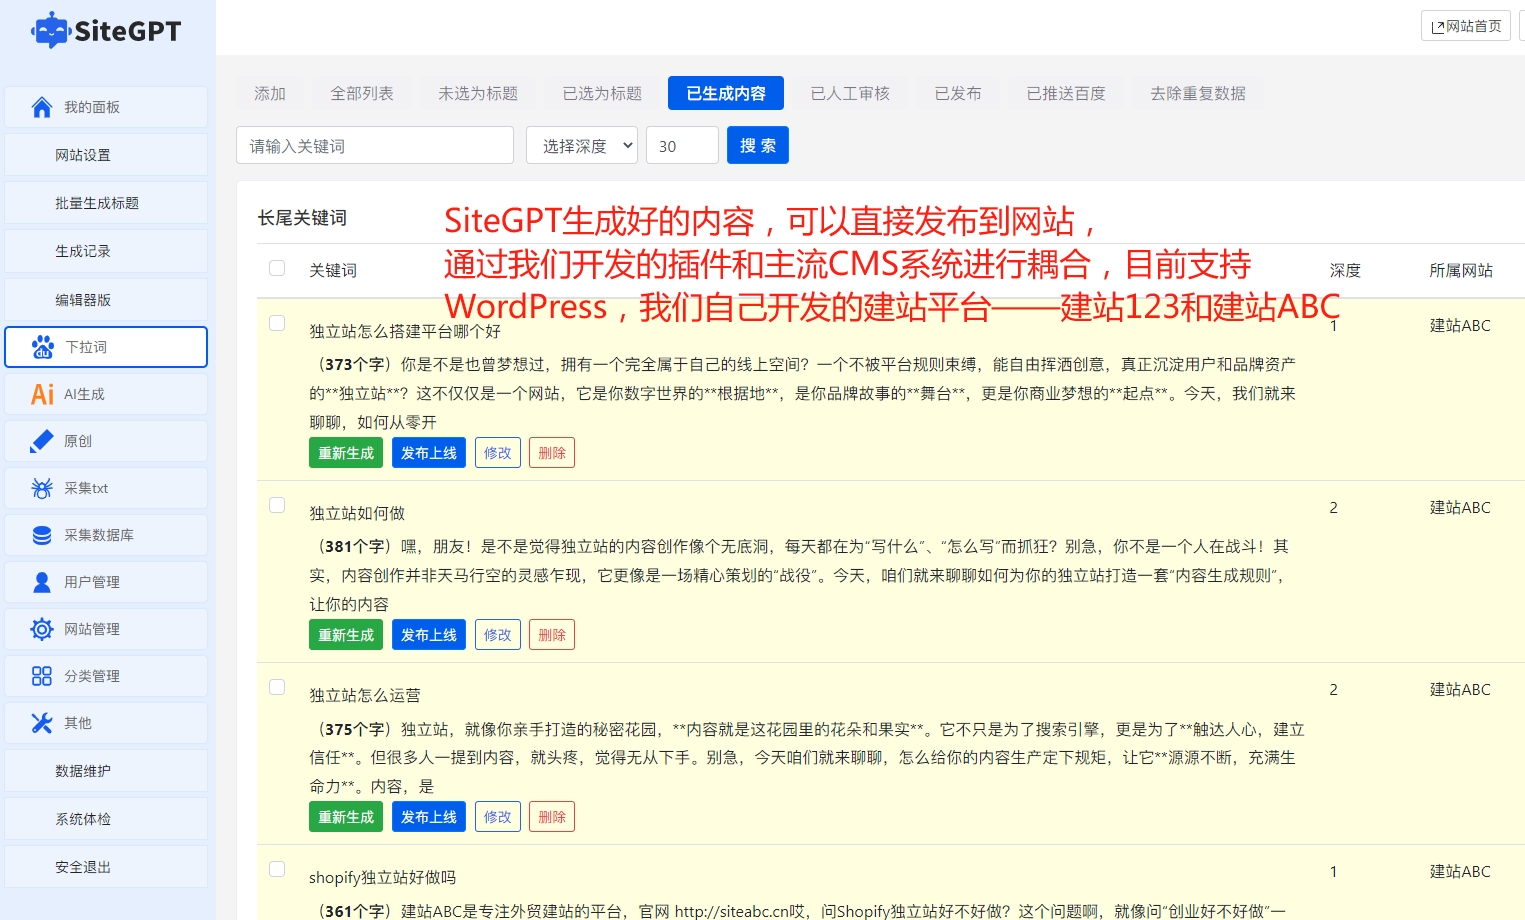Click 删除 for 独立站怎么搭建平台哪个好
Image resolution: width=1525 pixels, height=920 pixels.
[x=552, y=453]
